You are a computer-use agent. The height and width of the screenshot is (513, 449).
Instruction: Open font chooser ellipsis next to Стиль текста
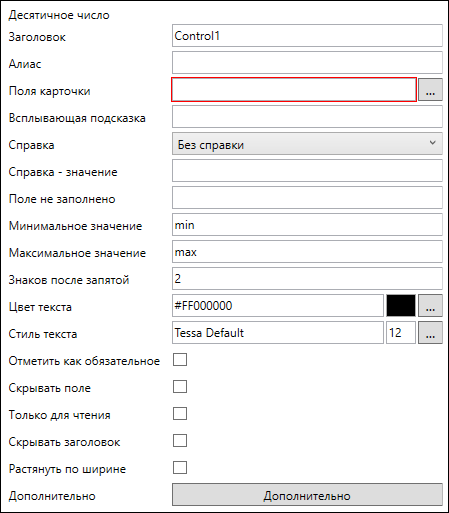pos(430,332)
